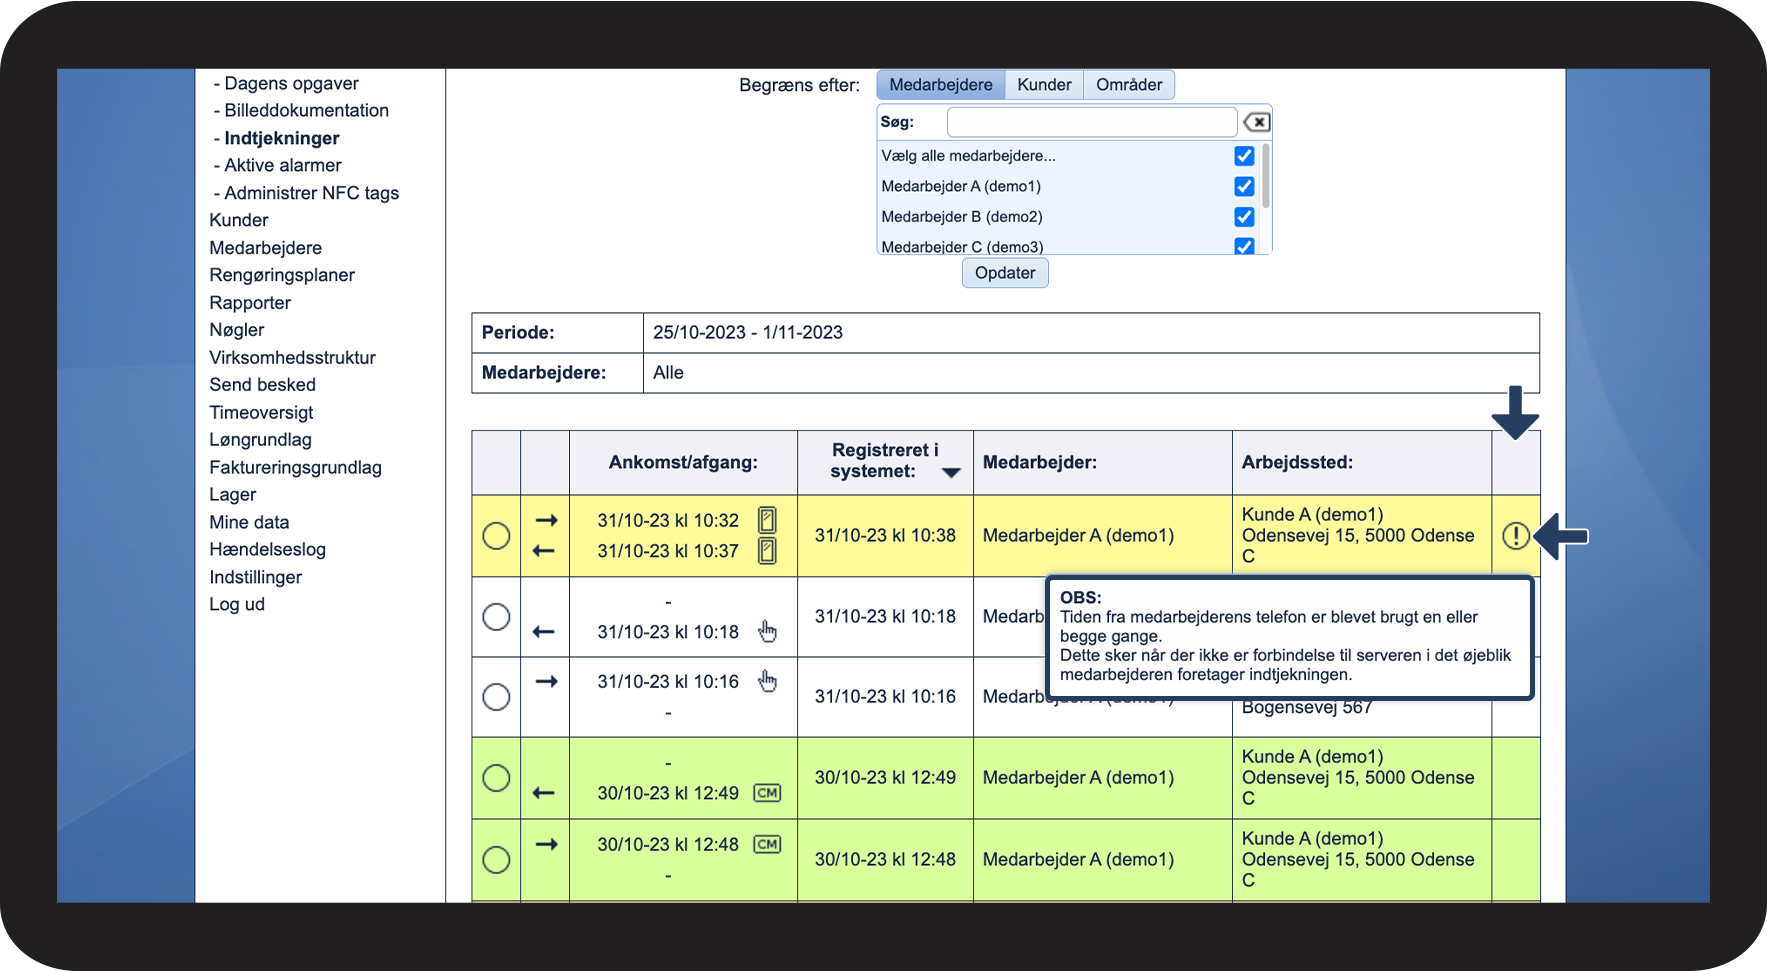Click the Søg input field
Viewport: 1767px width, 971px height.
(1091, 122)
